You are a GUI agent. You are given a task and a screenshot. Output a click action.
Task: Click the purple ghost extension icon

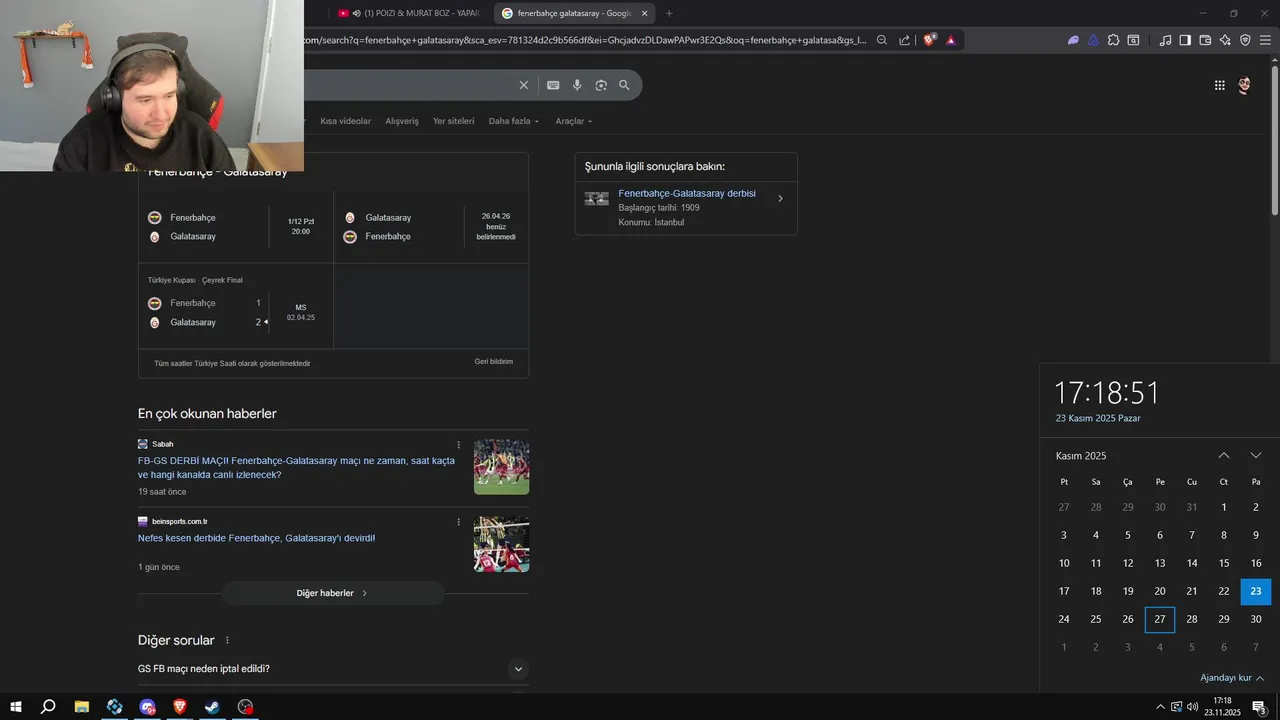click(x=1073, y=40)
